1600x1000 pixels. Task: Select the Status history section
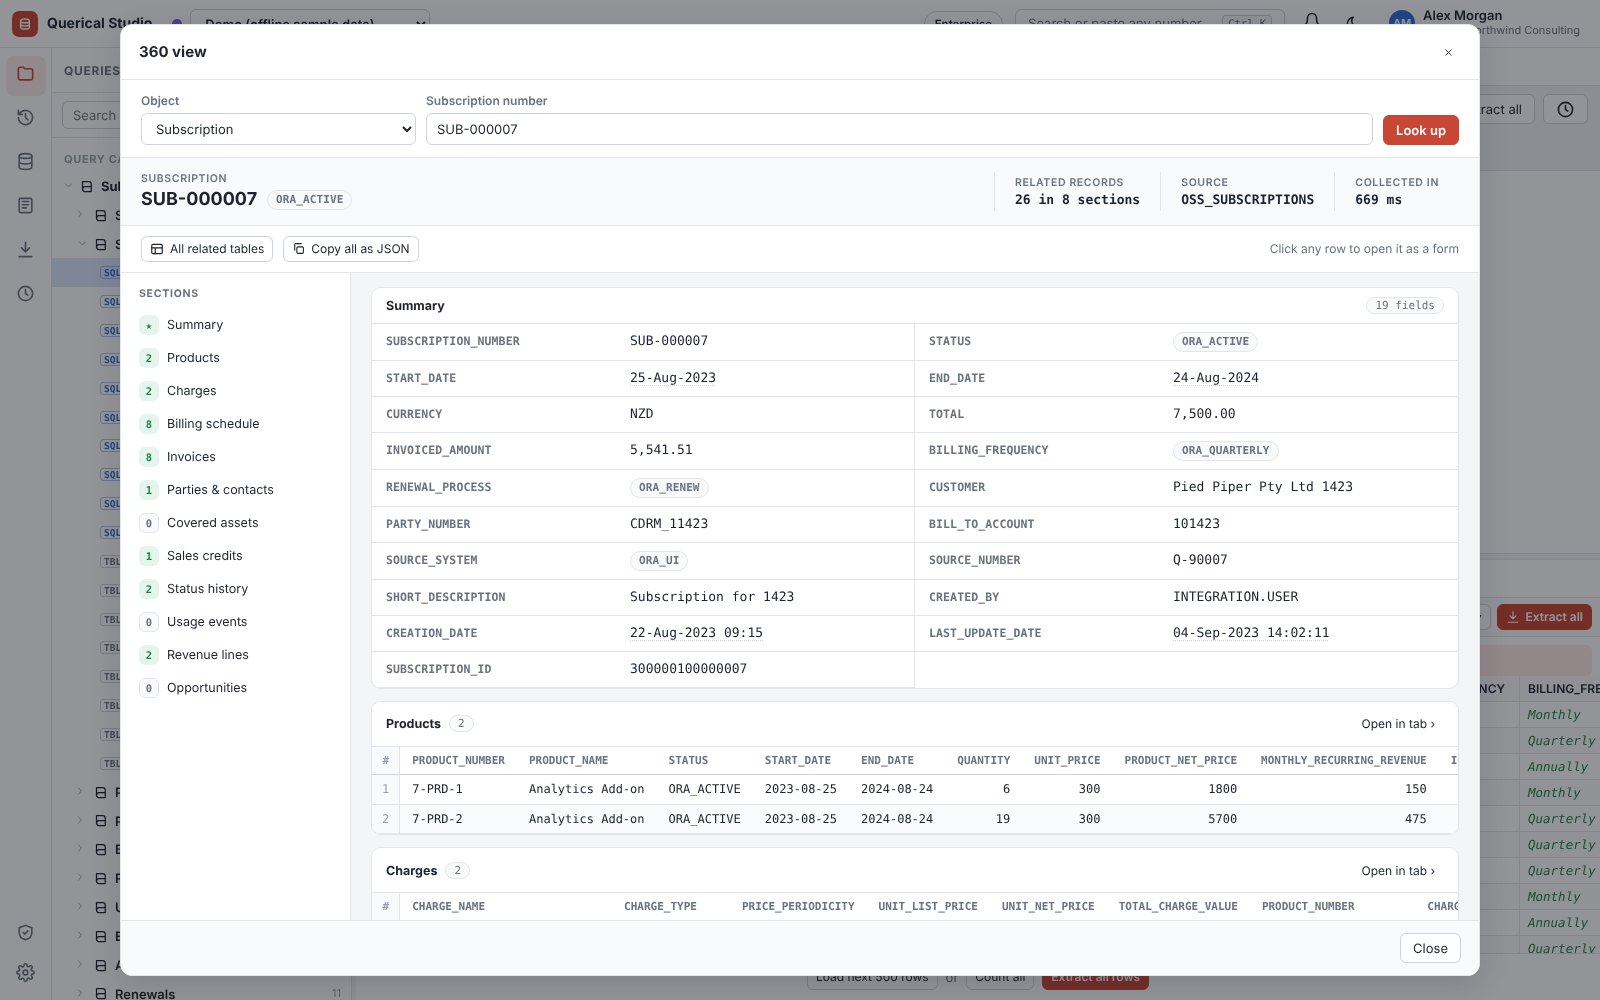236,589
